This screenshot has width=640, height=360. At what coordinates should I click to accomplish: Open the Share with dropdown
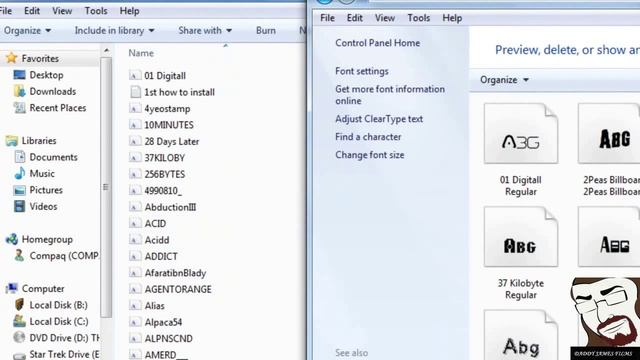(x=205, y=31)
